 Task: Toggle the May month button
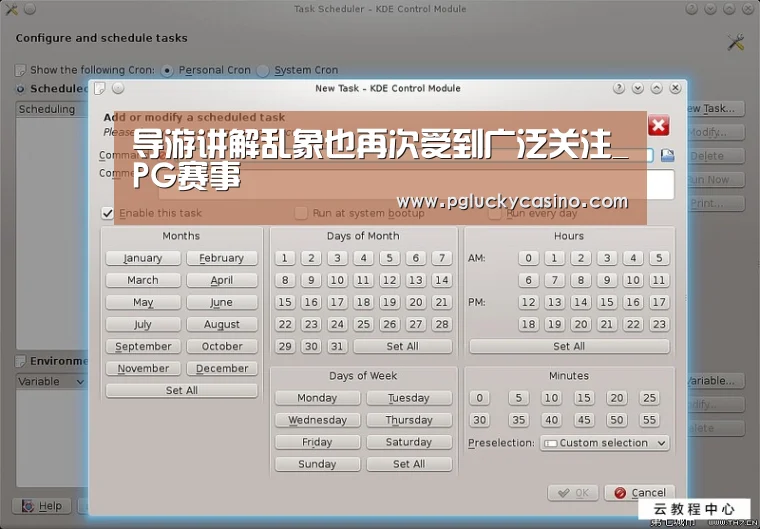pyautogui.click(x=143, y=302)
